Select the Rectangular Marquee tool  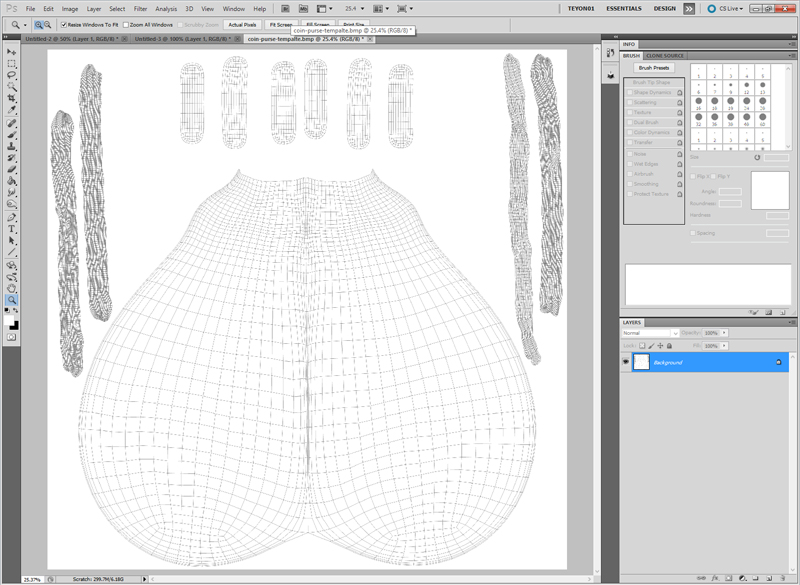[x=12, y=63]
